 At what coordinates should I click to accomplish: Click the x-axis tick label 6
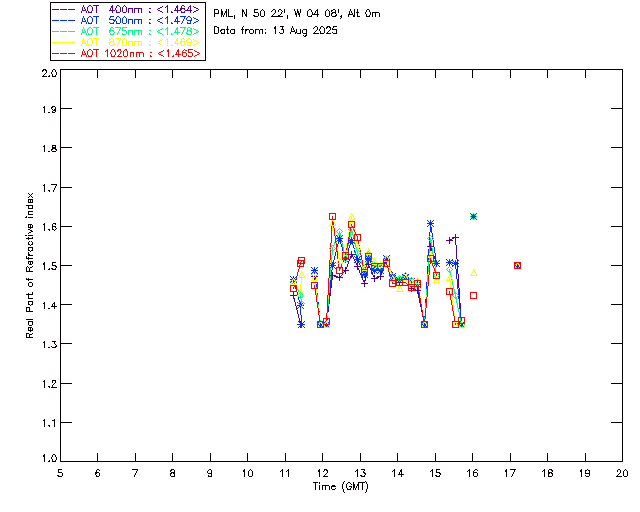point(98,473)
